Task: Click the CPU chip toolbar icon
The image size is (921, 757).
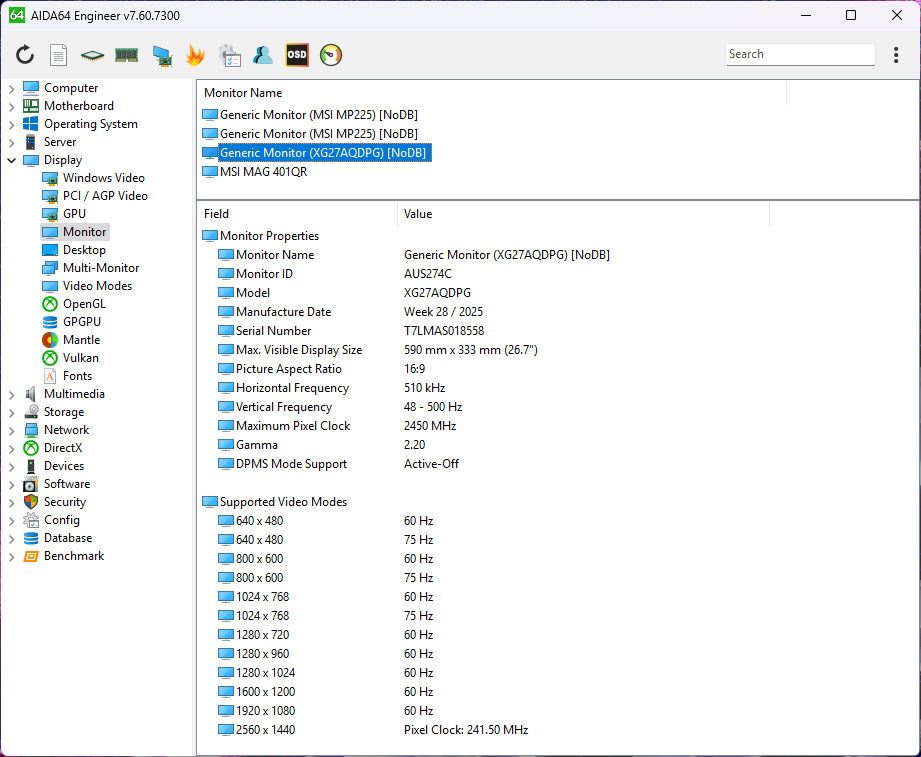Action: click(92, 55)
